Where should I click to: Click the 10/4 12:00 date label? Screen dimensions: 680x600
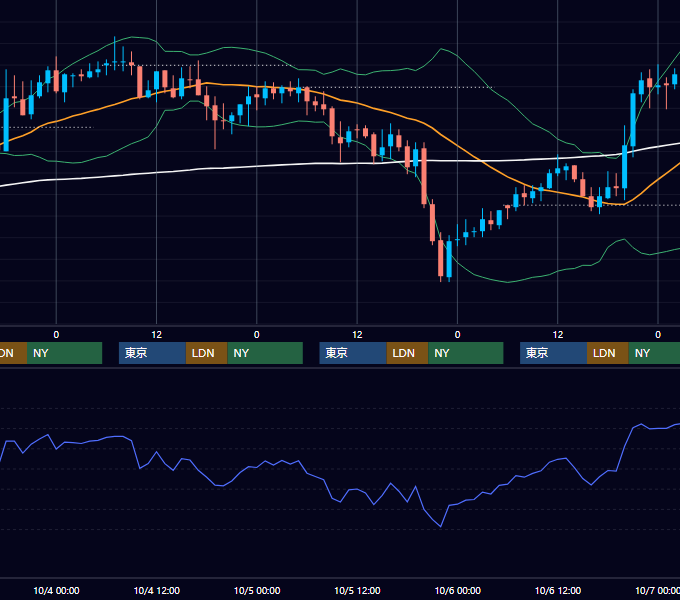(157, 590)
